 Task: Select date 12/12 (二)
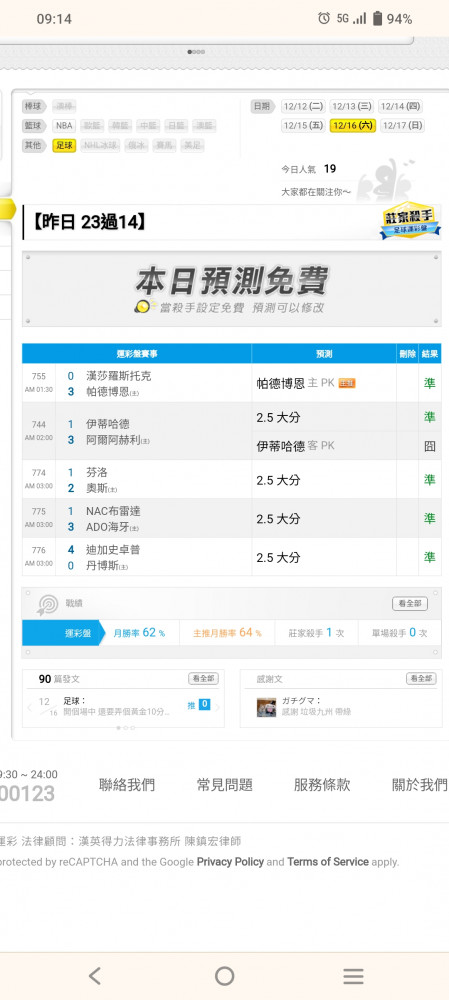304,107
